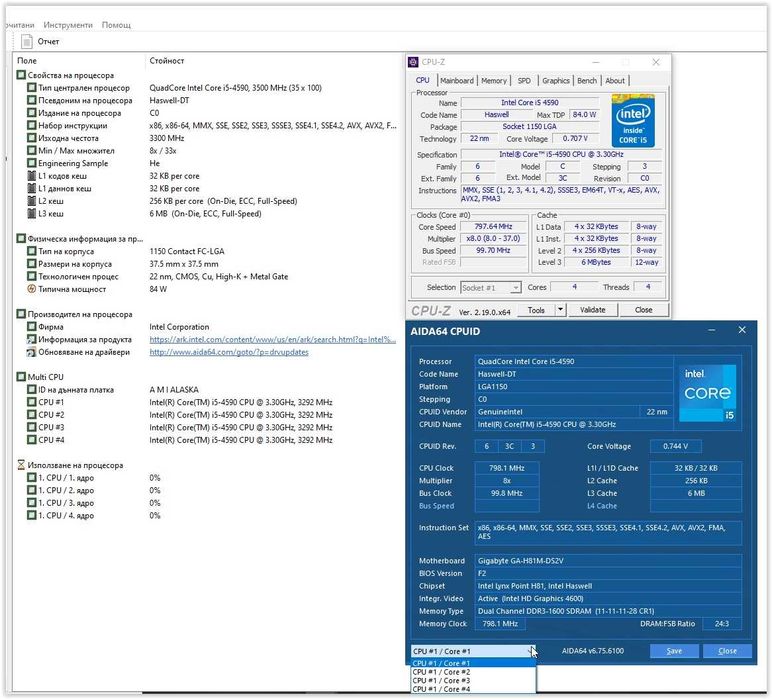Click the Intel Core i5 logo in CPU-Z
This screenshot has height=699, width=772.
[633, 121]
